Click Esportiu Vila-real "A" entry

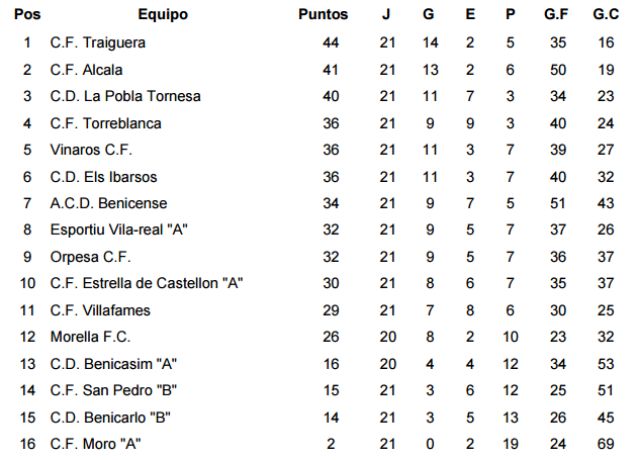pos(119,230)
